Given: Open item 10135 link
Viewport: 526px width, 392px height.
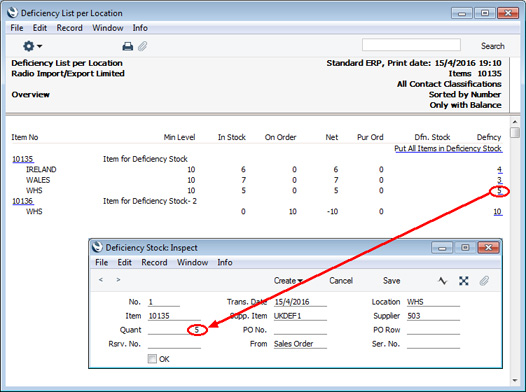Looking at the screenshot, I should click(x=23, y=159).
